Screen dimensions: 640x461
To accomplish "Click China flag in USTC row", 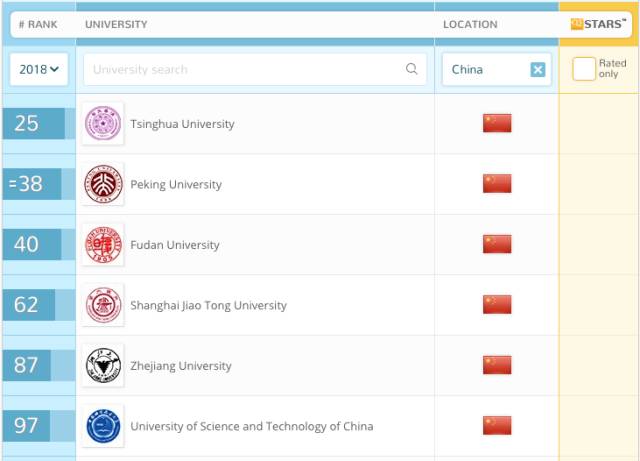I will pyautogui.click(x=497, y=425).
